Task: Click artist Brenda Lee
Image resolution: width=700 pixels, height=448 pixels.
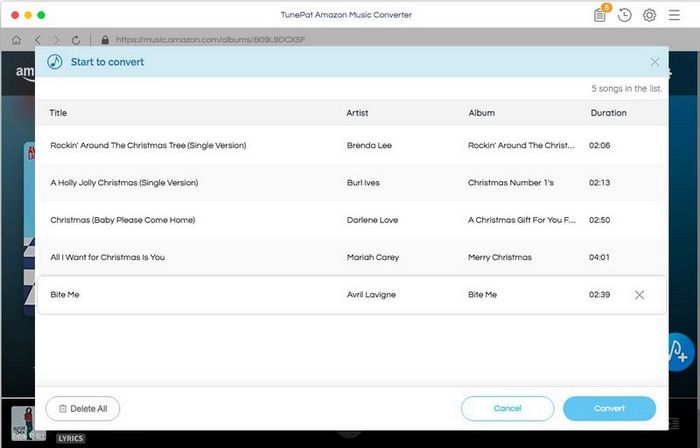Action: tap(369, 145)
